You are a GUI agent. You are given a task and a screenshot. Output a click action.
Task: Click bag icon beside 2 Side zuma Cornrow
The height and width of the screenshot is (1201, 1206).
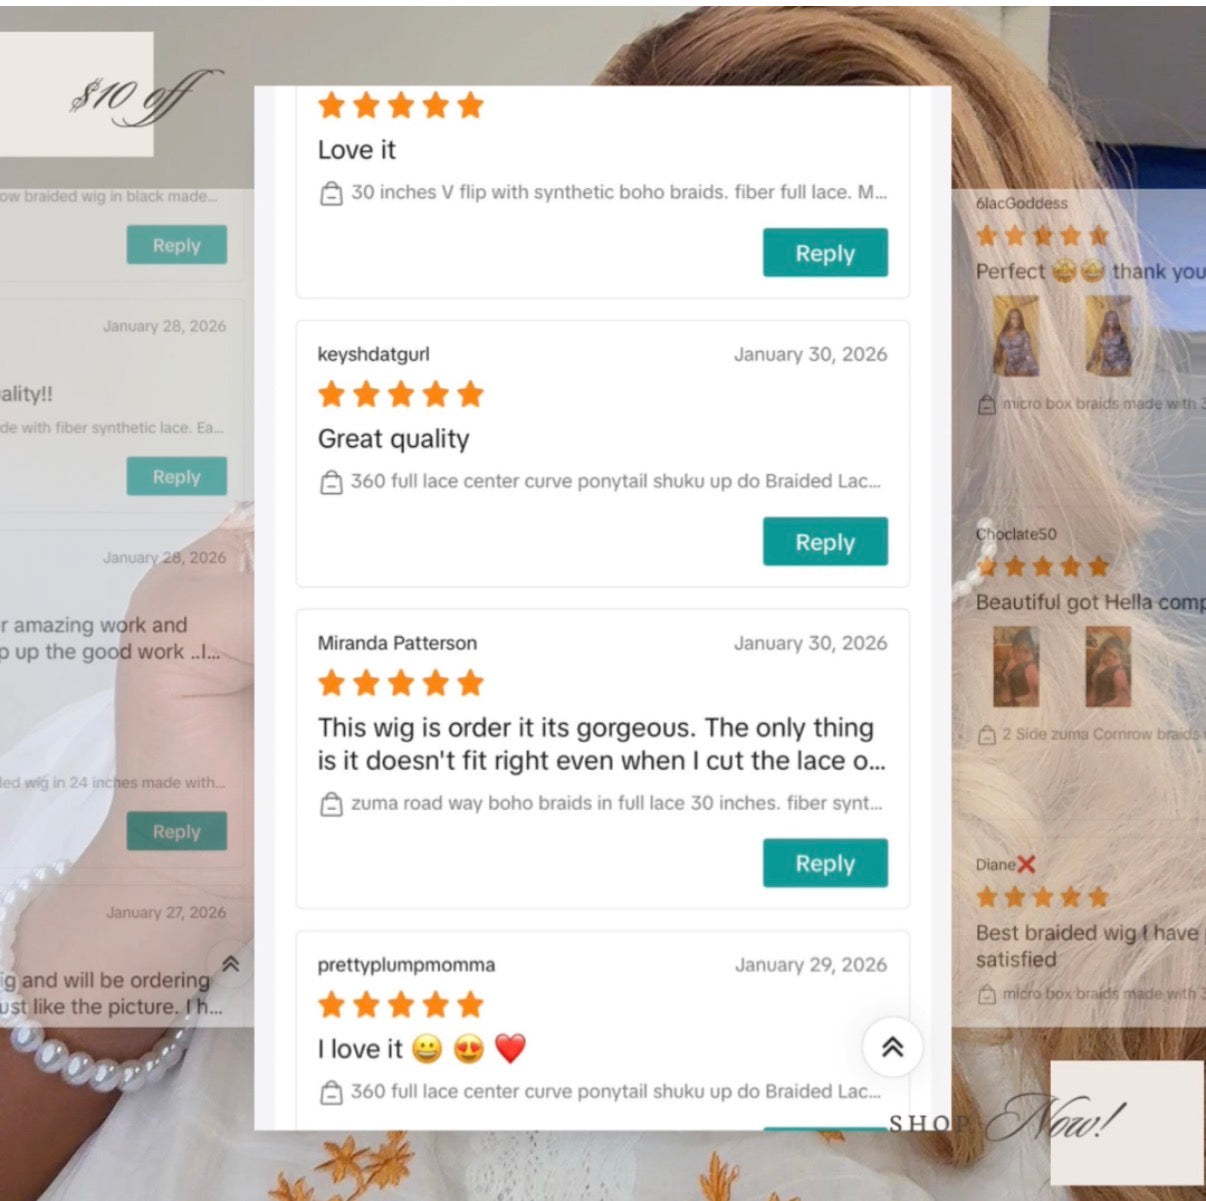(986, 735)
